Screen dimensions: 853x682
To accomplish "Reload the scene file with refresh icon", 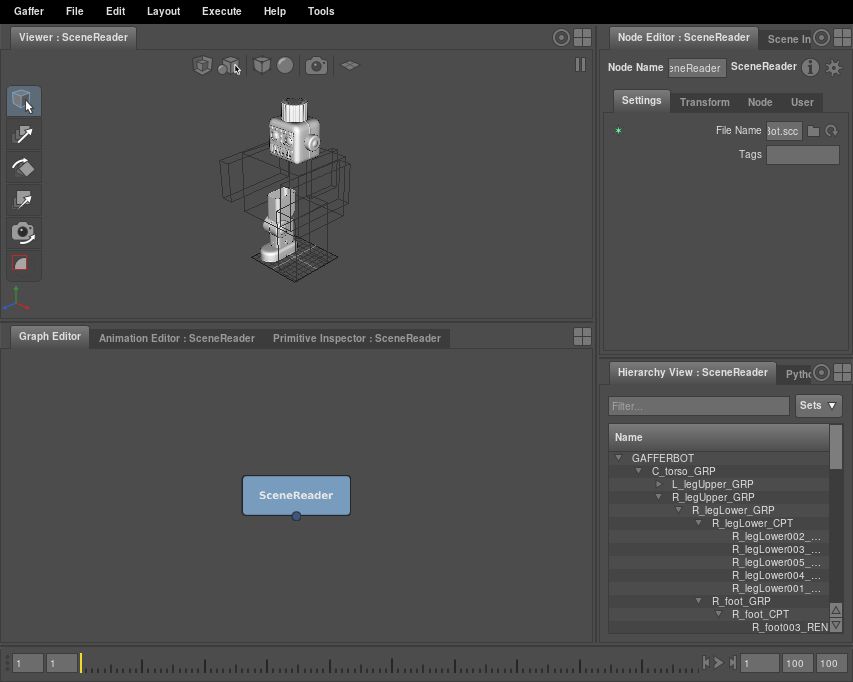I will 832,131.
